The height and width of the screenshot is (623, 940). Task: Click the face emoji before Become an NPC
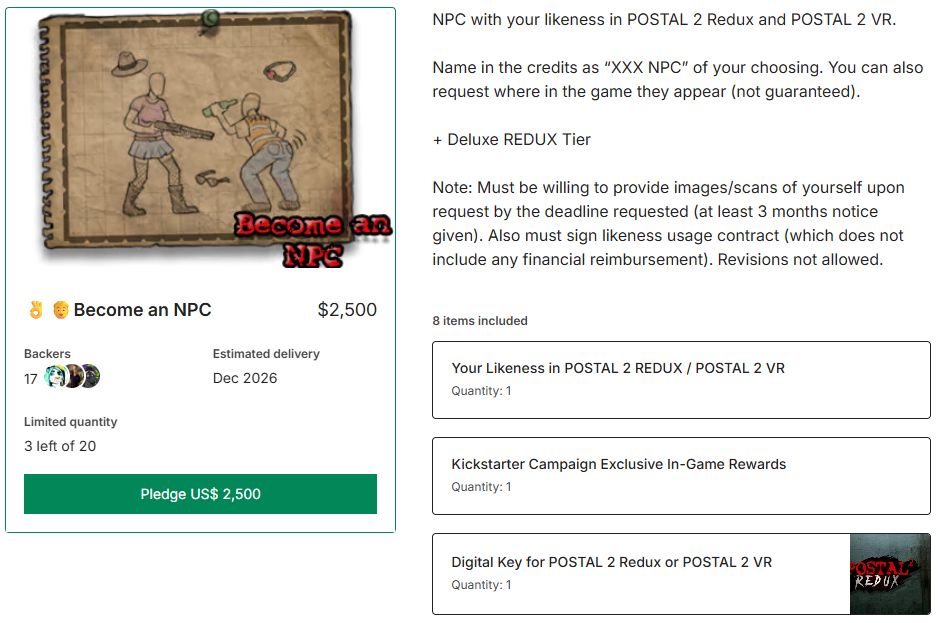click(60, 309)
